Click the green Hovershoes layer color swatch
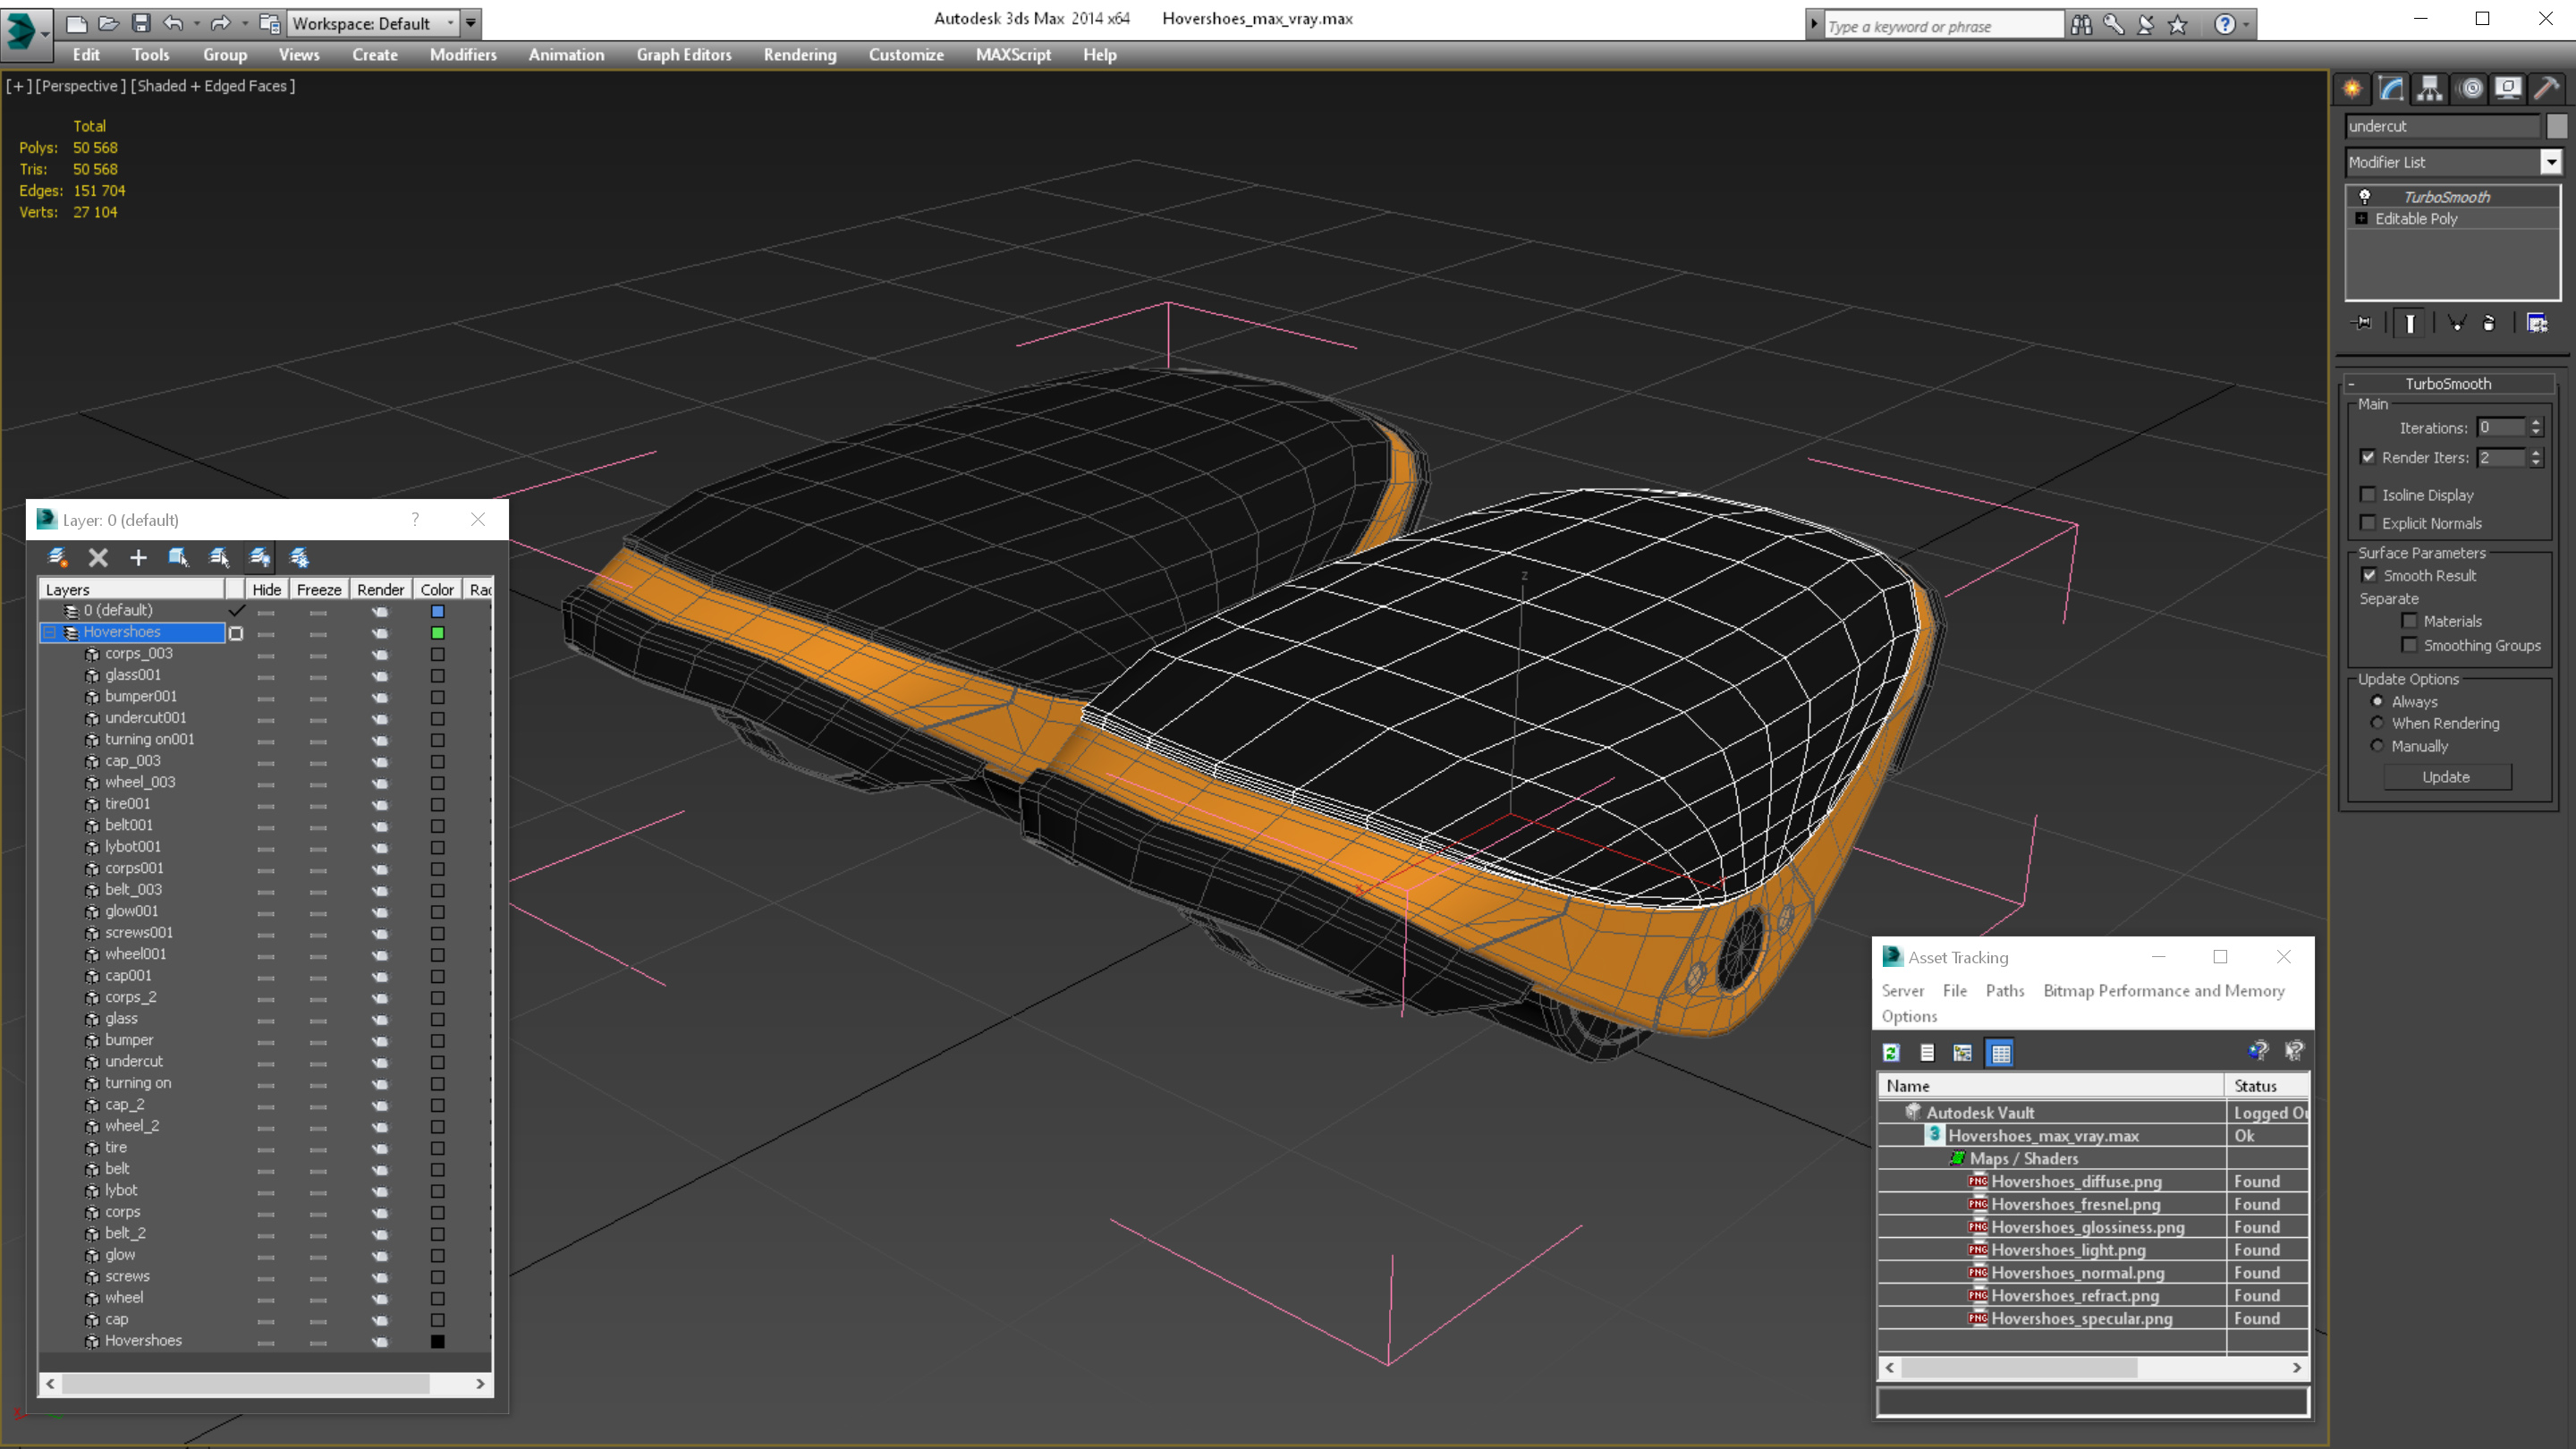 pyautogui.click(x=437, y=632)
